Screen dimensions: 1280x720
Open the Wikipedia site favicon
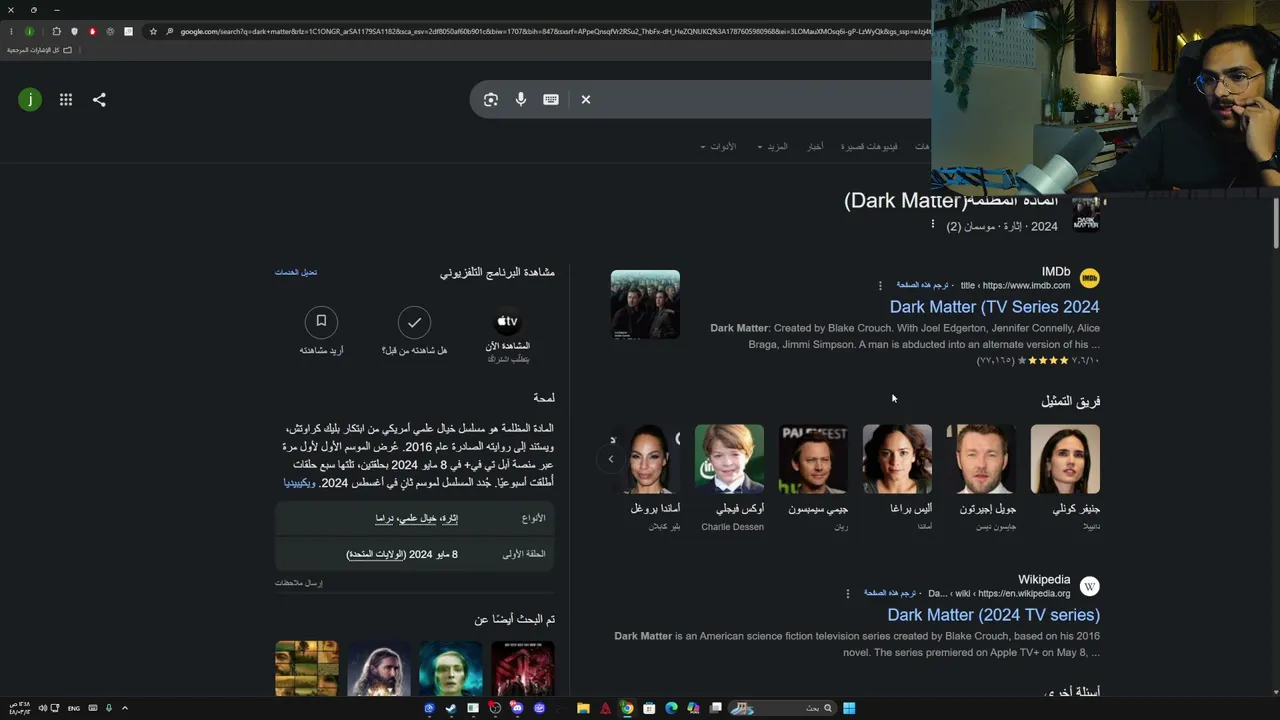[x=1090, y=587]
